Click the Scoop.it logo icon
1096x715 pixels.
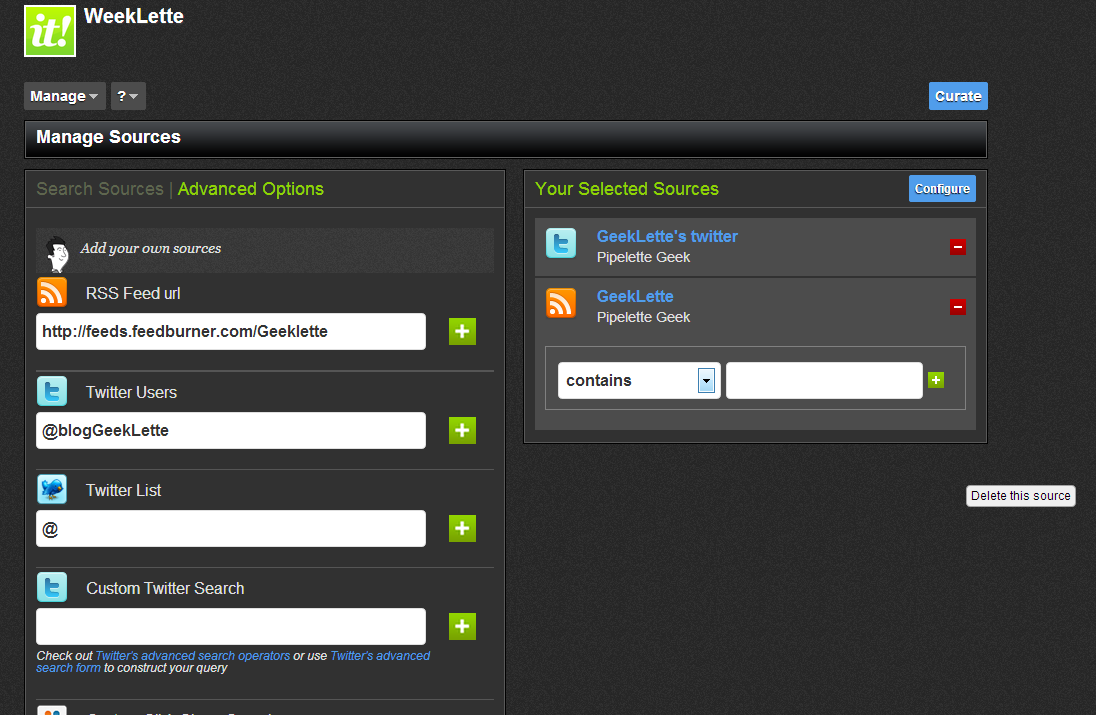(x=50, y=31)
